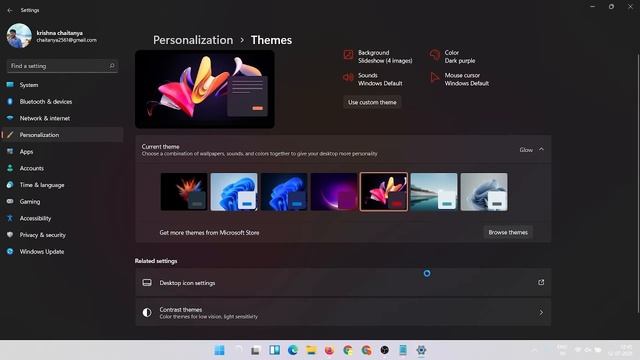
Task: Click the Windows Update refresh icon
Action: 10,251
